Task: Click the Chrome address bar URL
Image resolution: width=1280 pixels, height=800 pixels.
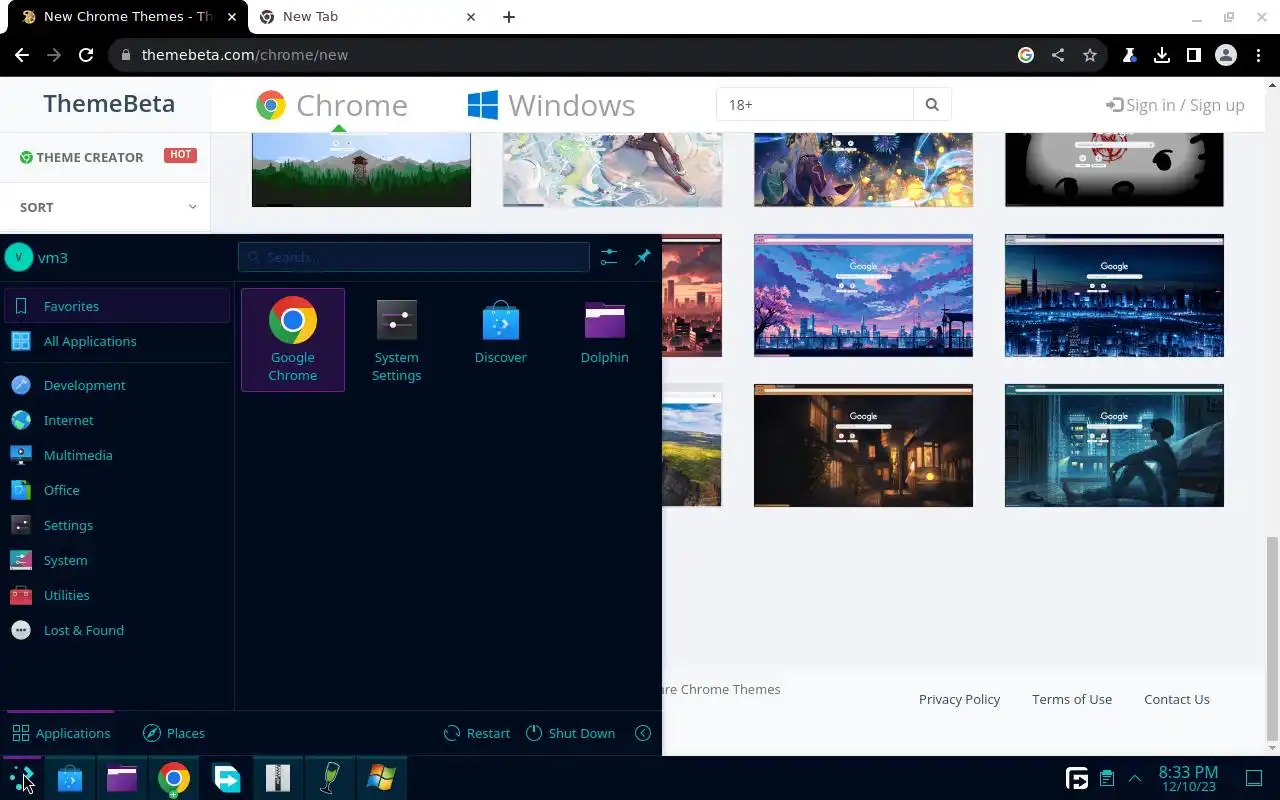Action: [245, 55]
